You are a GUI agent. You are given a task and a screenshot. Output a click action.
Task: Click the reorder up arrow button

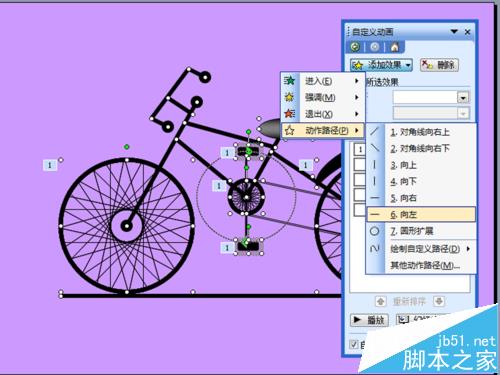[381, 301]
